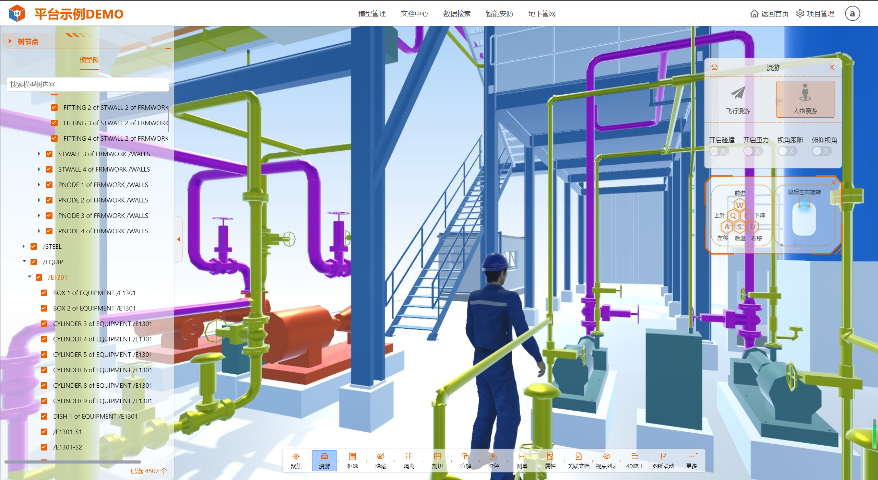The height and width of the screenshot is (480, 878).
Task: Close the 漫游 roaming settings panel
Action: (832, 67)
